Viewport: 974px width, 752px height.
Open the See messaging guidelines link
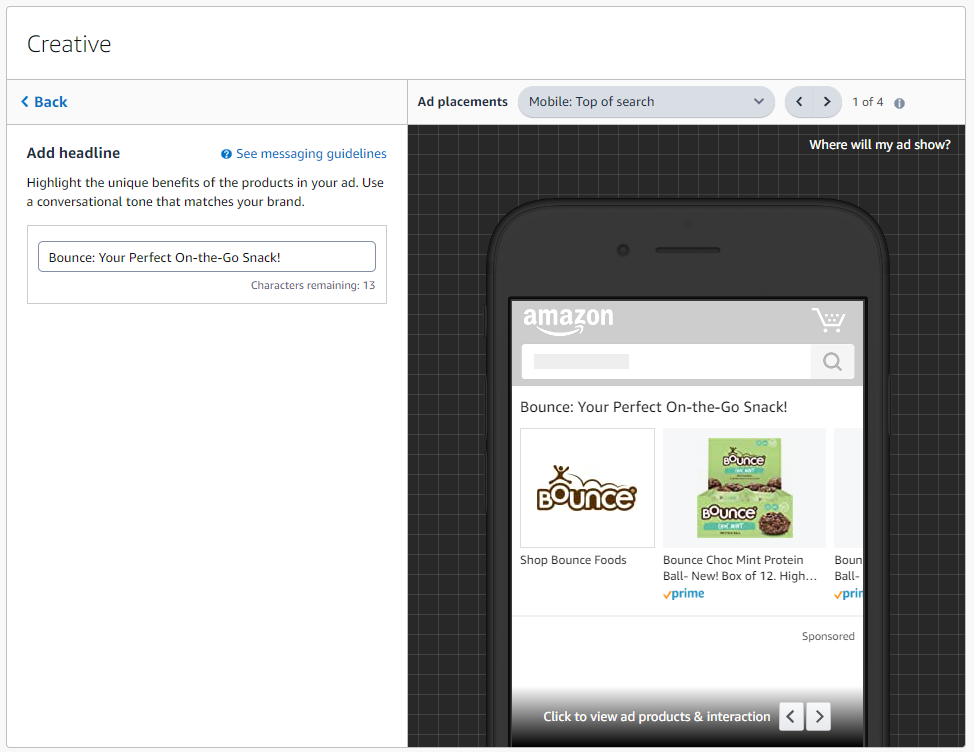311,153
